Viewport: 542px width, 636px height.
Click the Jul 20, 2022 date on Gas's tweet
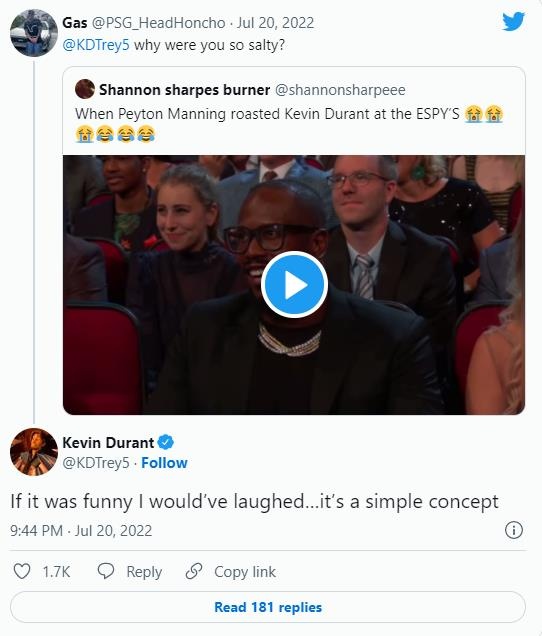[x=275, y=23]
